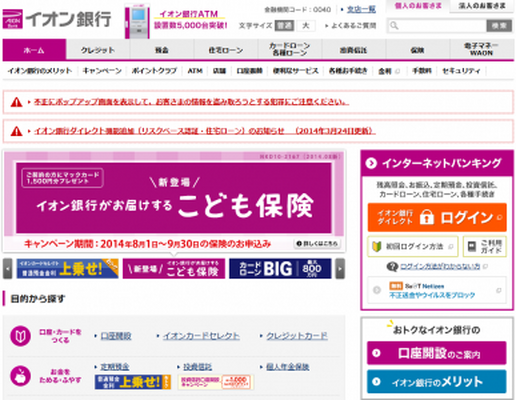Select the こども保険 carousel thumbnail

[174, 268]
